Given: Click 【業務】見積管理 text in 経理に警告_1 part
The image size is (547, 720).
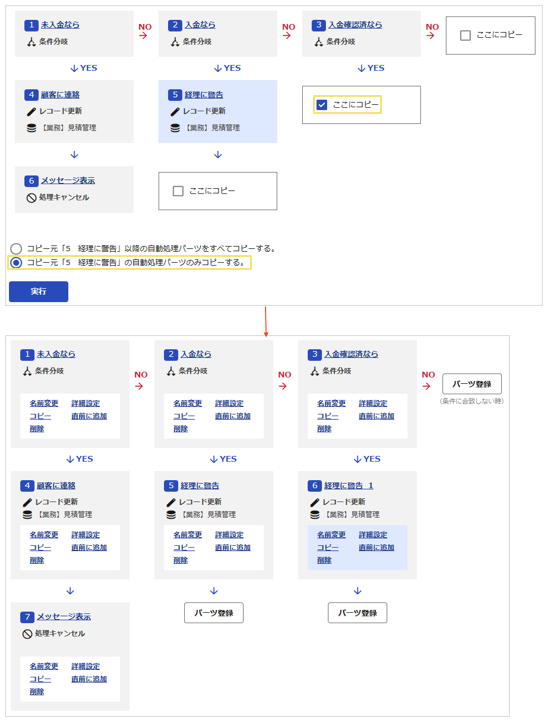Looking at the screenshot, I should pos(351,515).
